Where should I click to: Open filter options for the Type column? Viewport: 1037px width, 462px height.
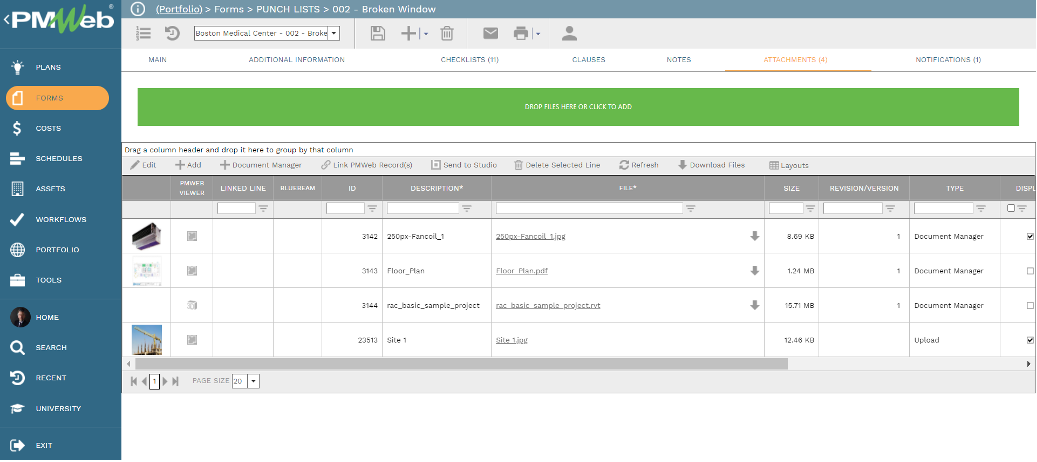pyautogui.click(x=981, y=208)
